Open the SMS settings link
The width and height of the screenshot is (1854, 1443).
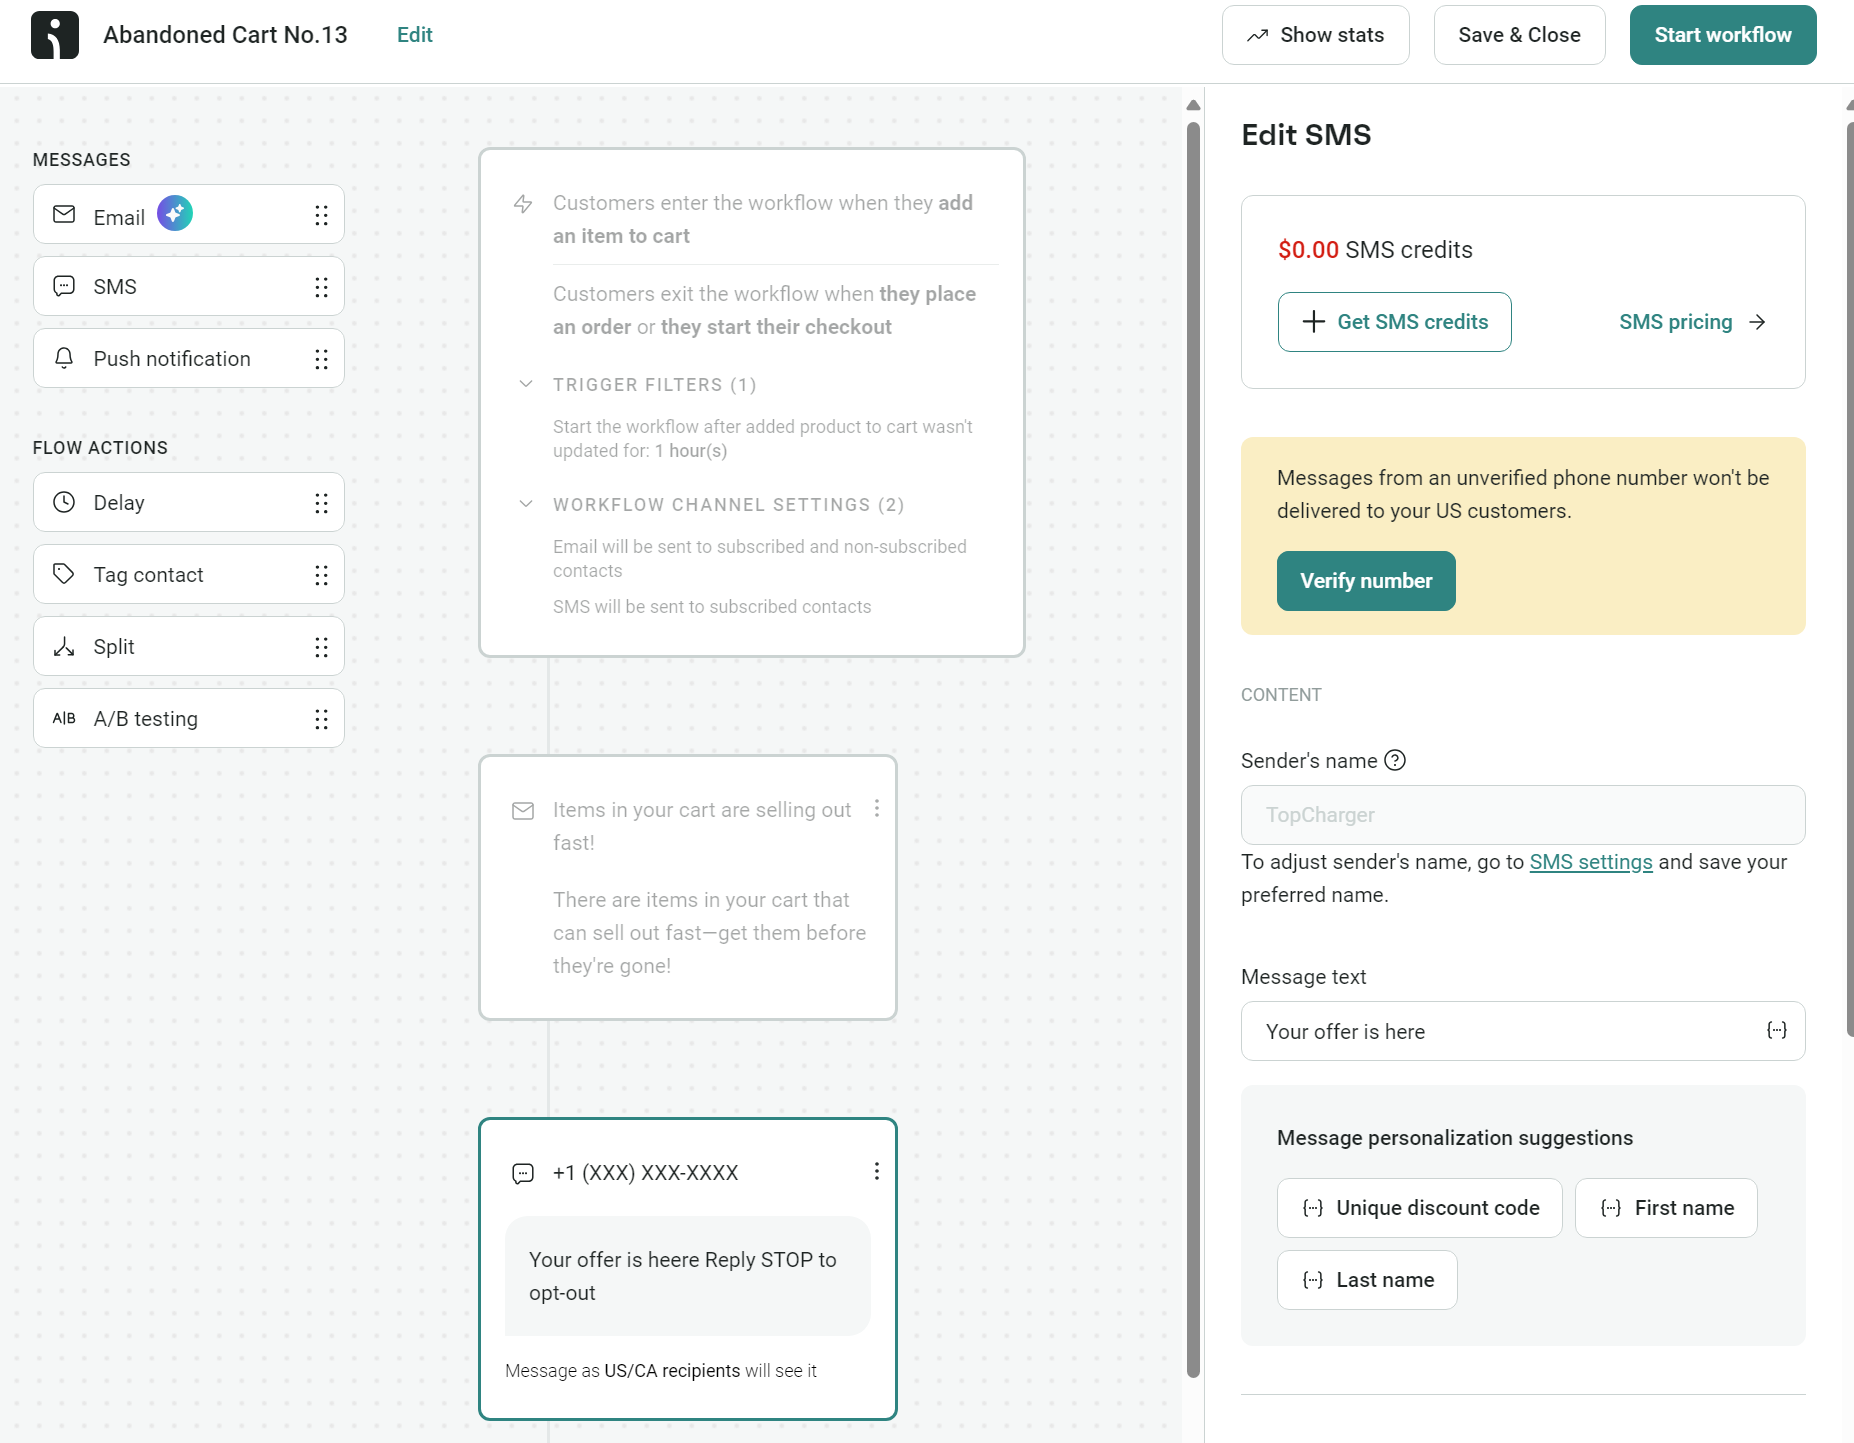tap(1590, 861)
